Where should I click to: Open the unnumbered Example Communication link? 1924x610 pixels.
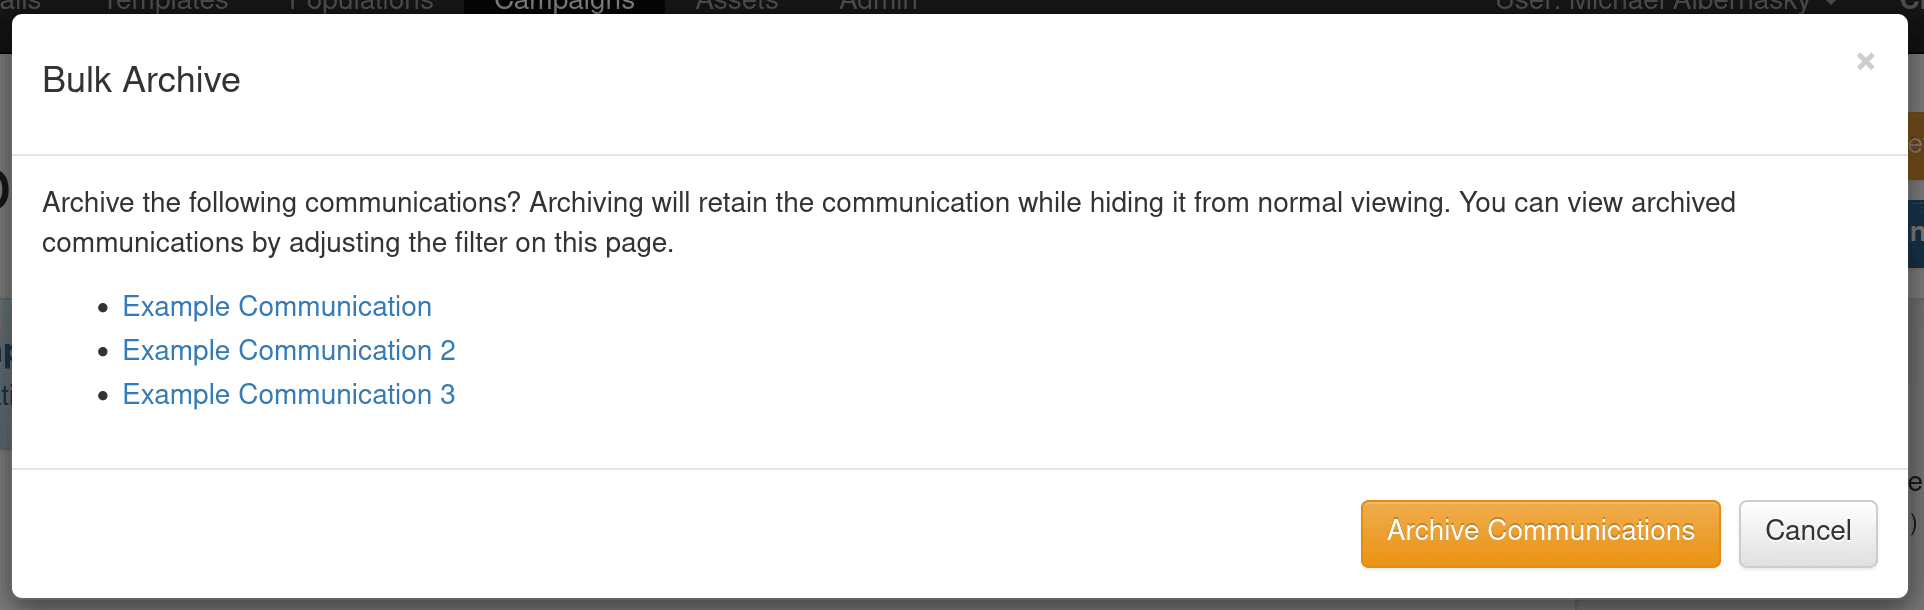click(277, 307)
